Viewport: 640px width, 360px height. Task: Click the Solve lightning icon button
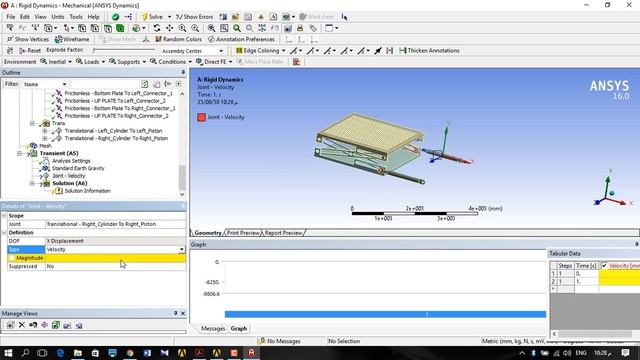click(x=144, y=17)
